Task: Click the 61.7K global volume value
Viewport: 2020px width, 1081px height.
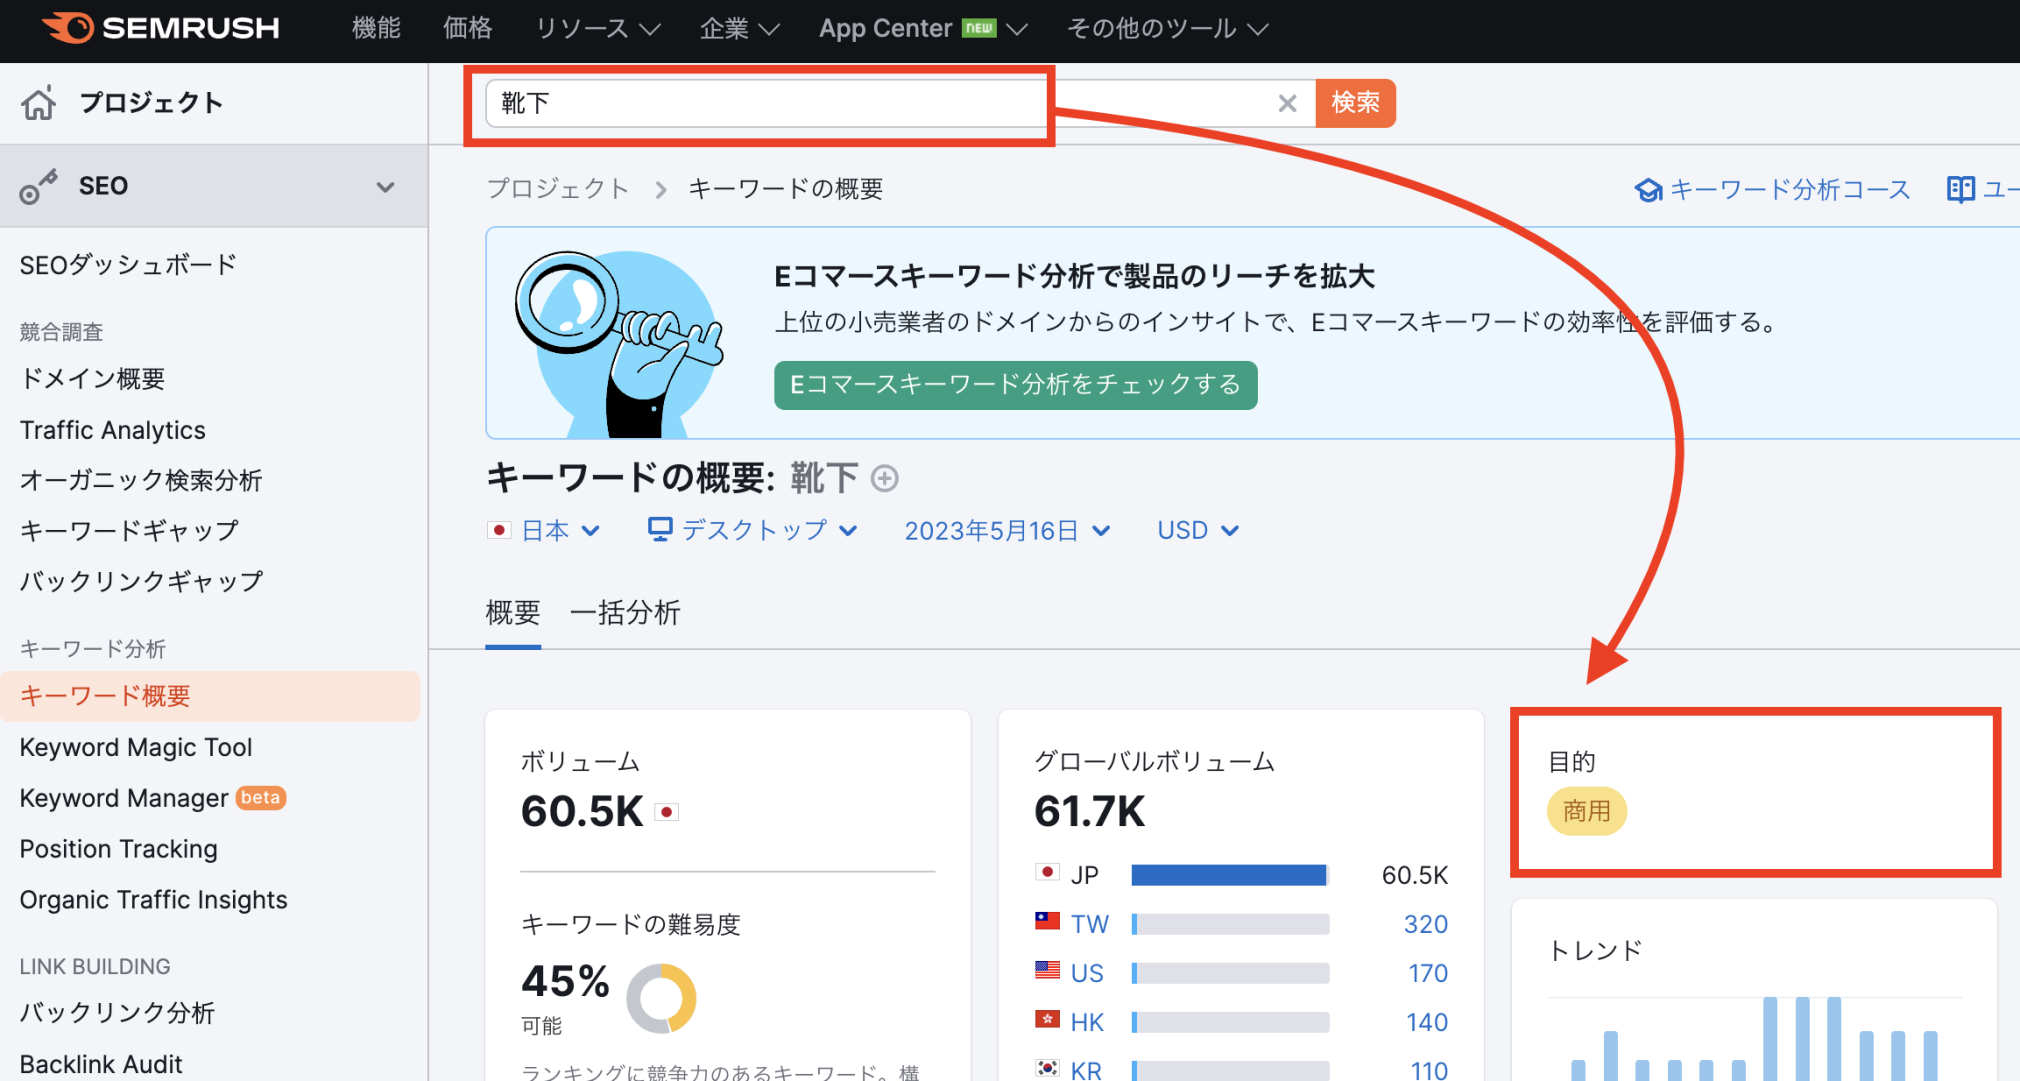Action: 1089,811
